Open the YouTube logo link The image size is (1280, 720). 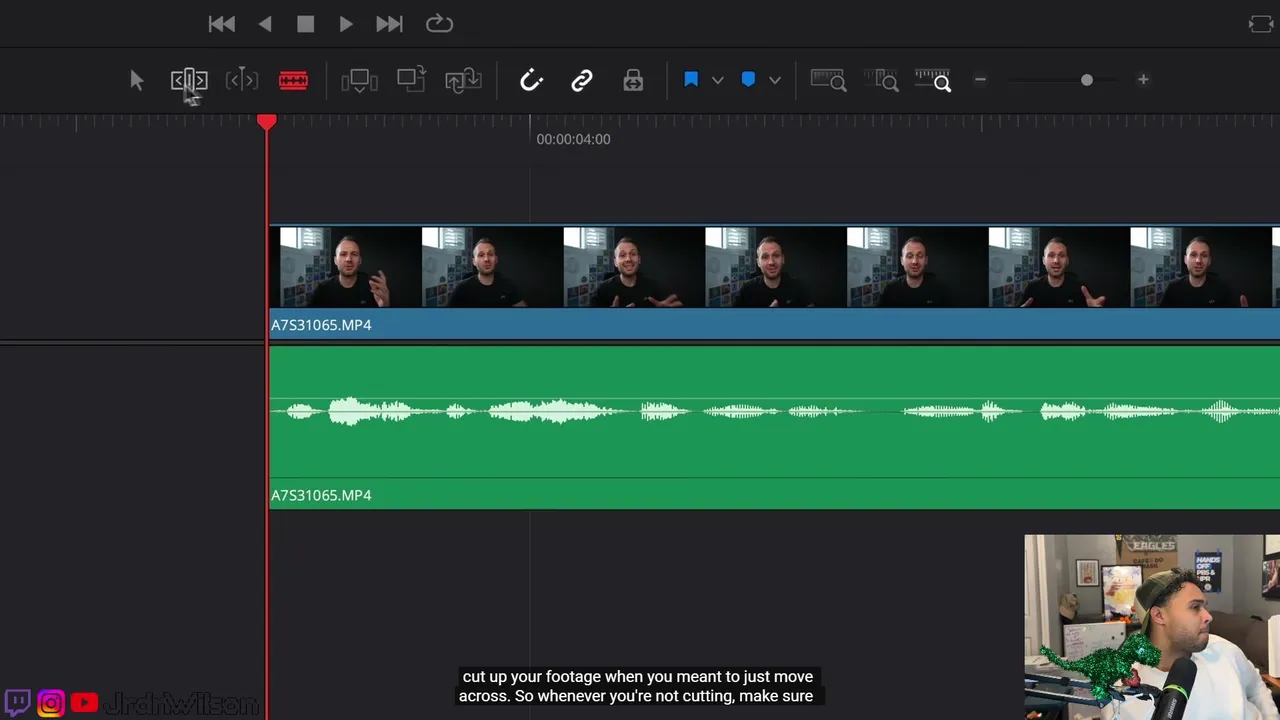pyautogui.click(x=85, y=703)
